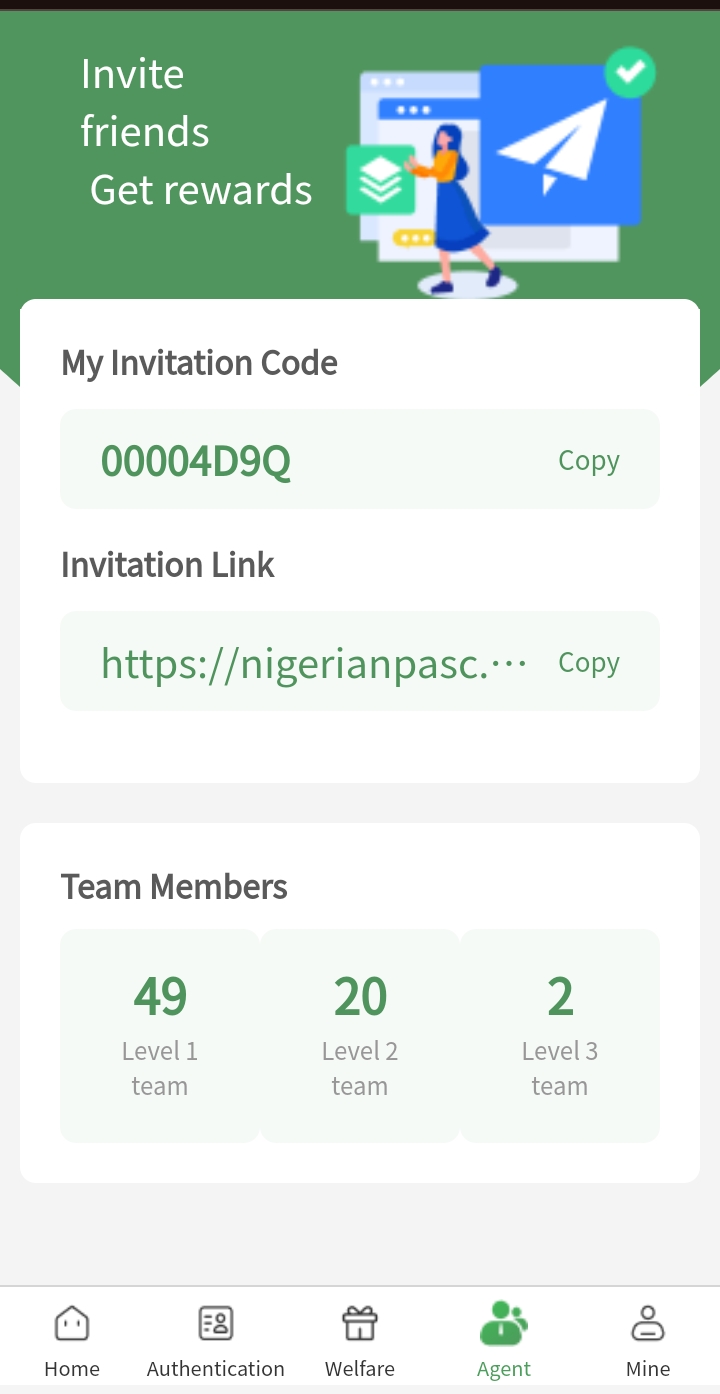This screenshot has height=1394, width=720.
Task: Tap the Welfare gift box icon
Action: pos(360,1323)
